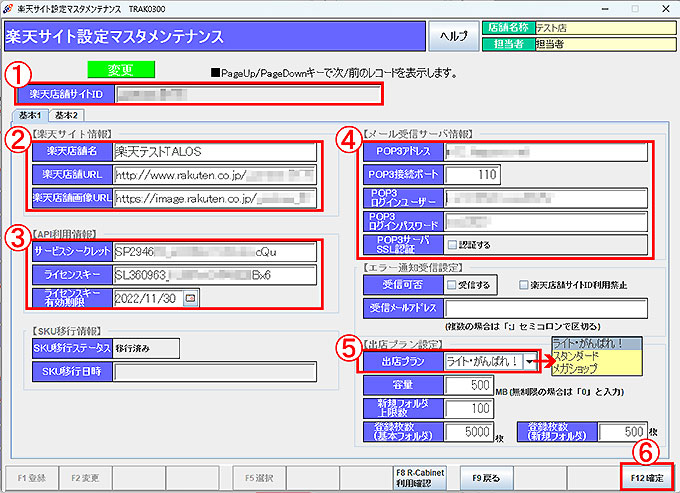This screenshot has width=680, height=493.
Task: Click the F5 選択 button
Action: (x=259, y=478)
